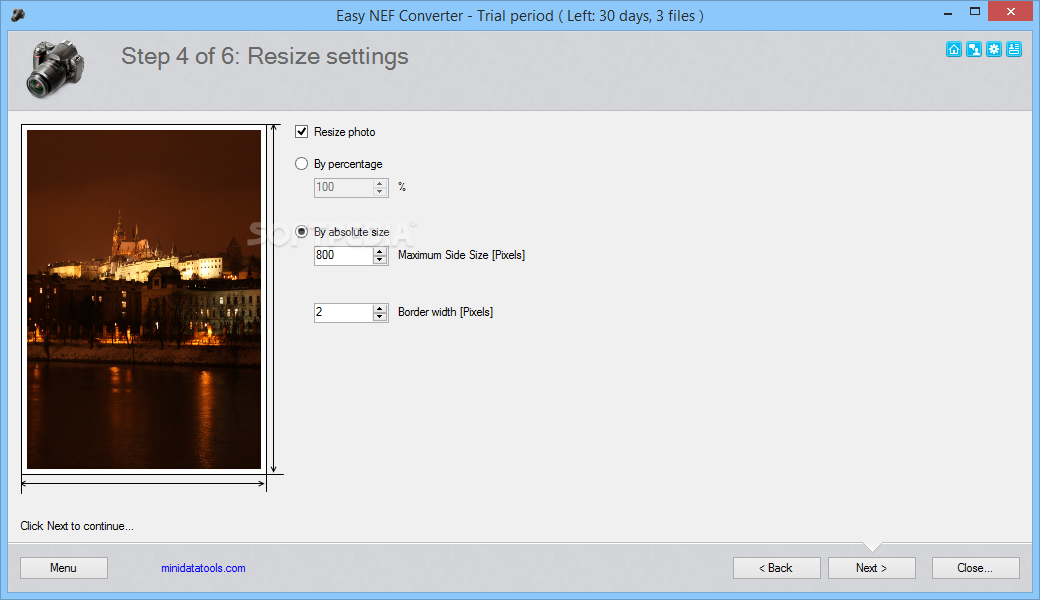Increase Maximum Side Size value
The height and width of the screenshot is (600, 1040).
pos(379,251)
